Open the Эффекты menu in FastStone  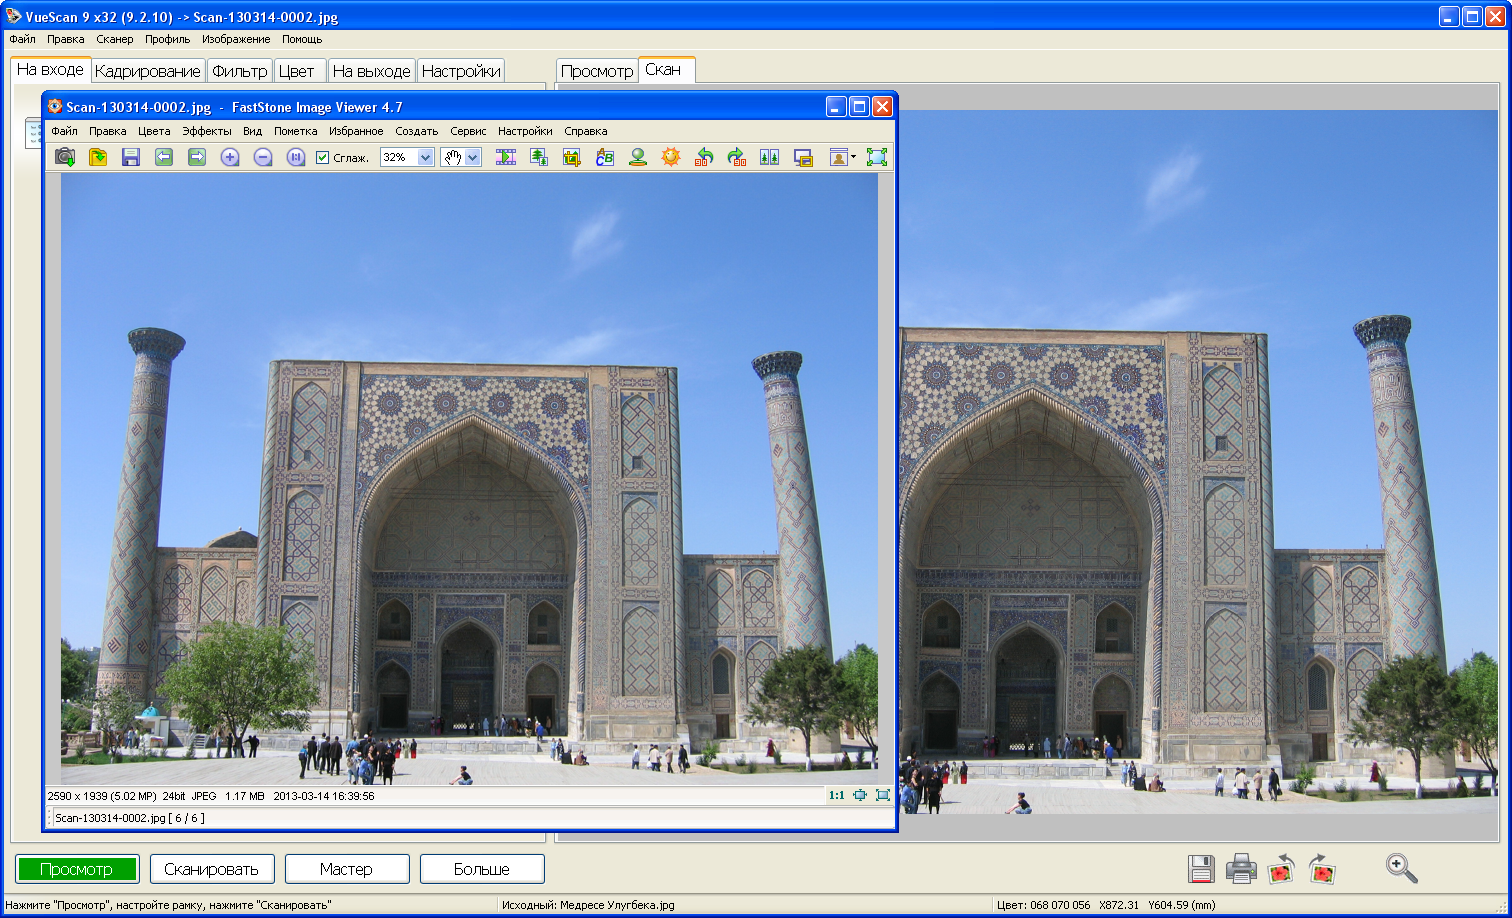coord(206,131)
